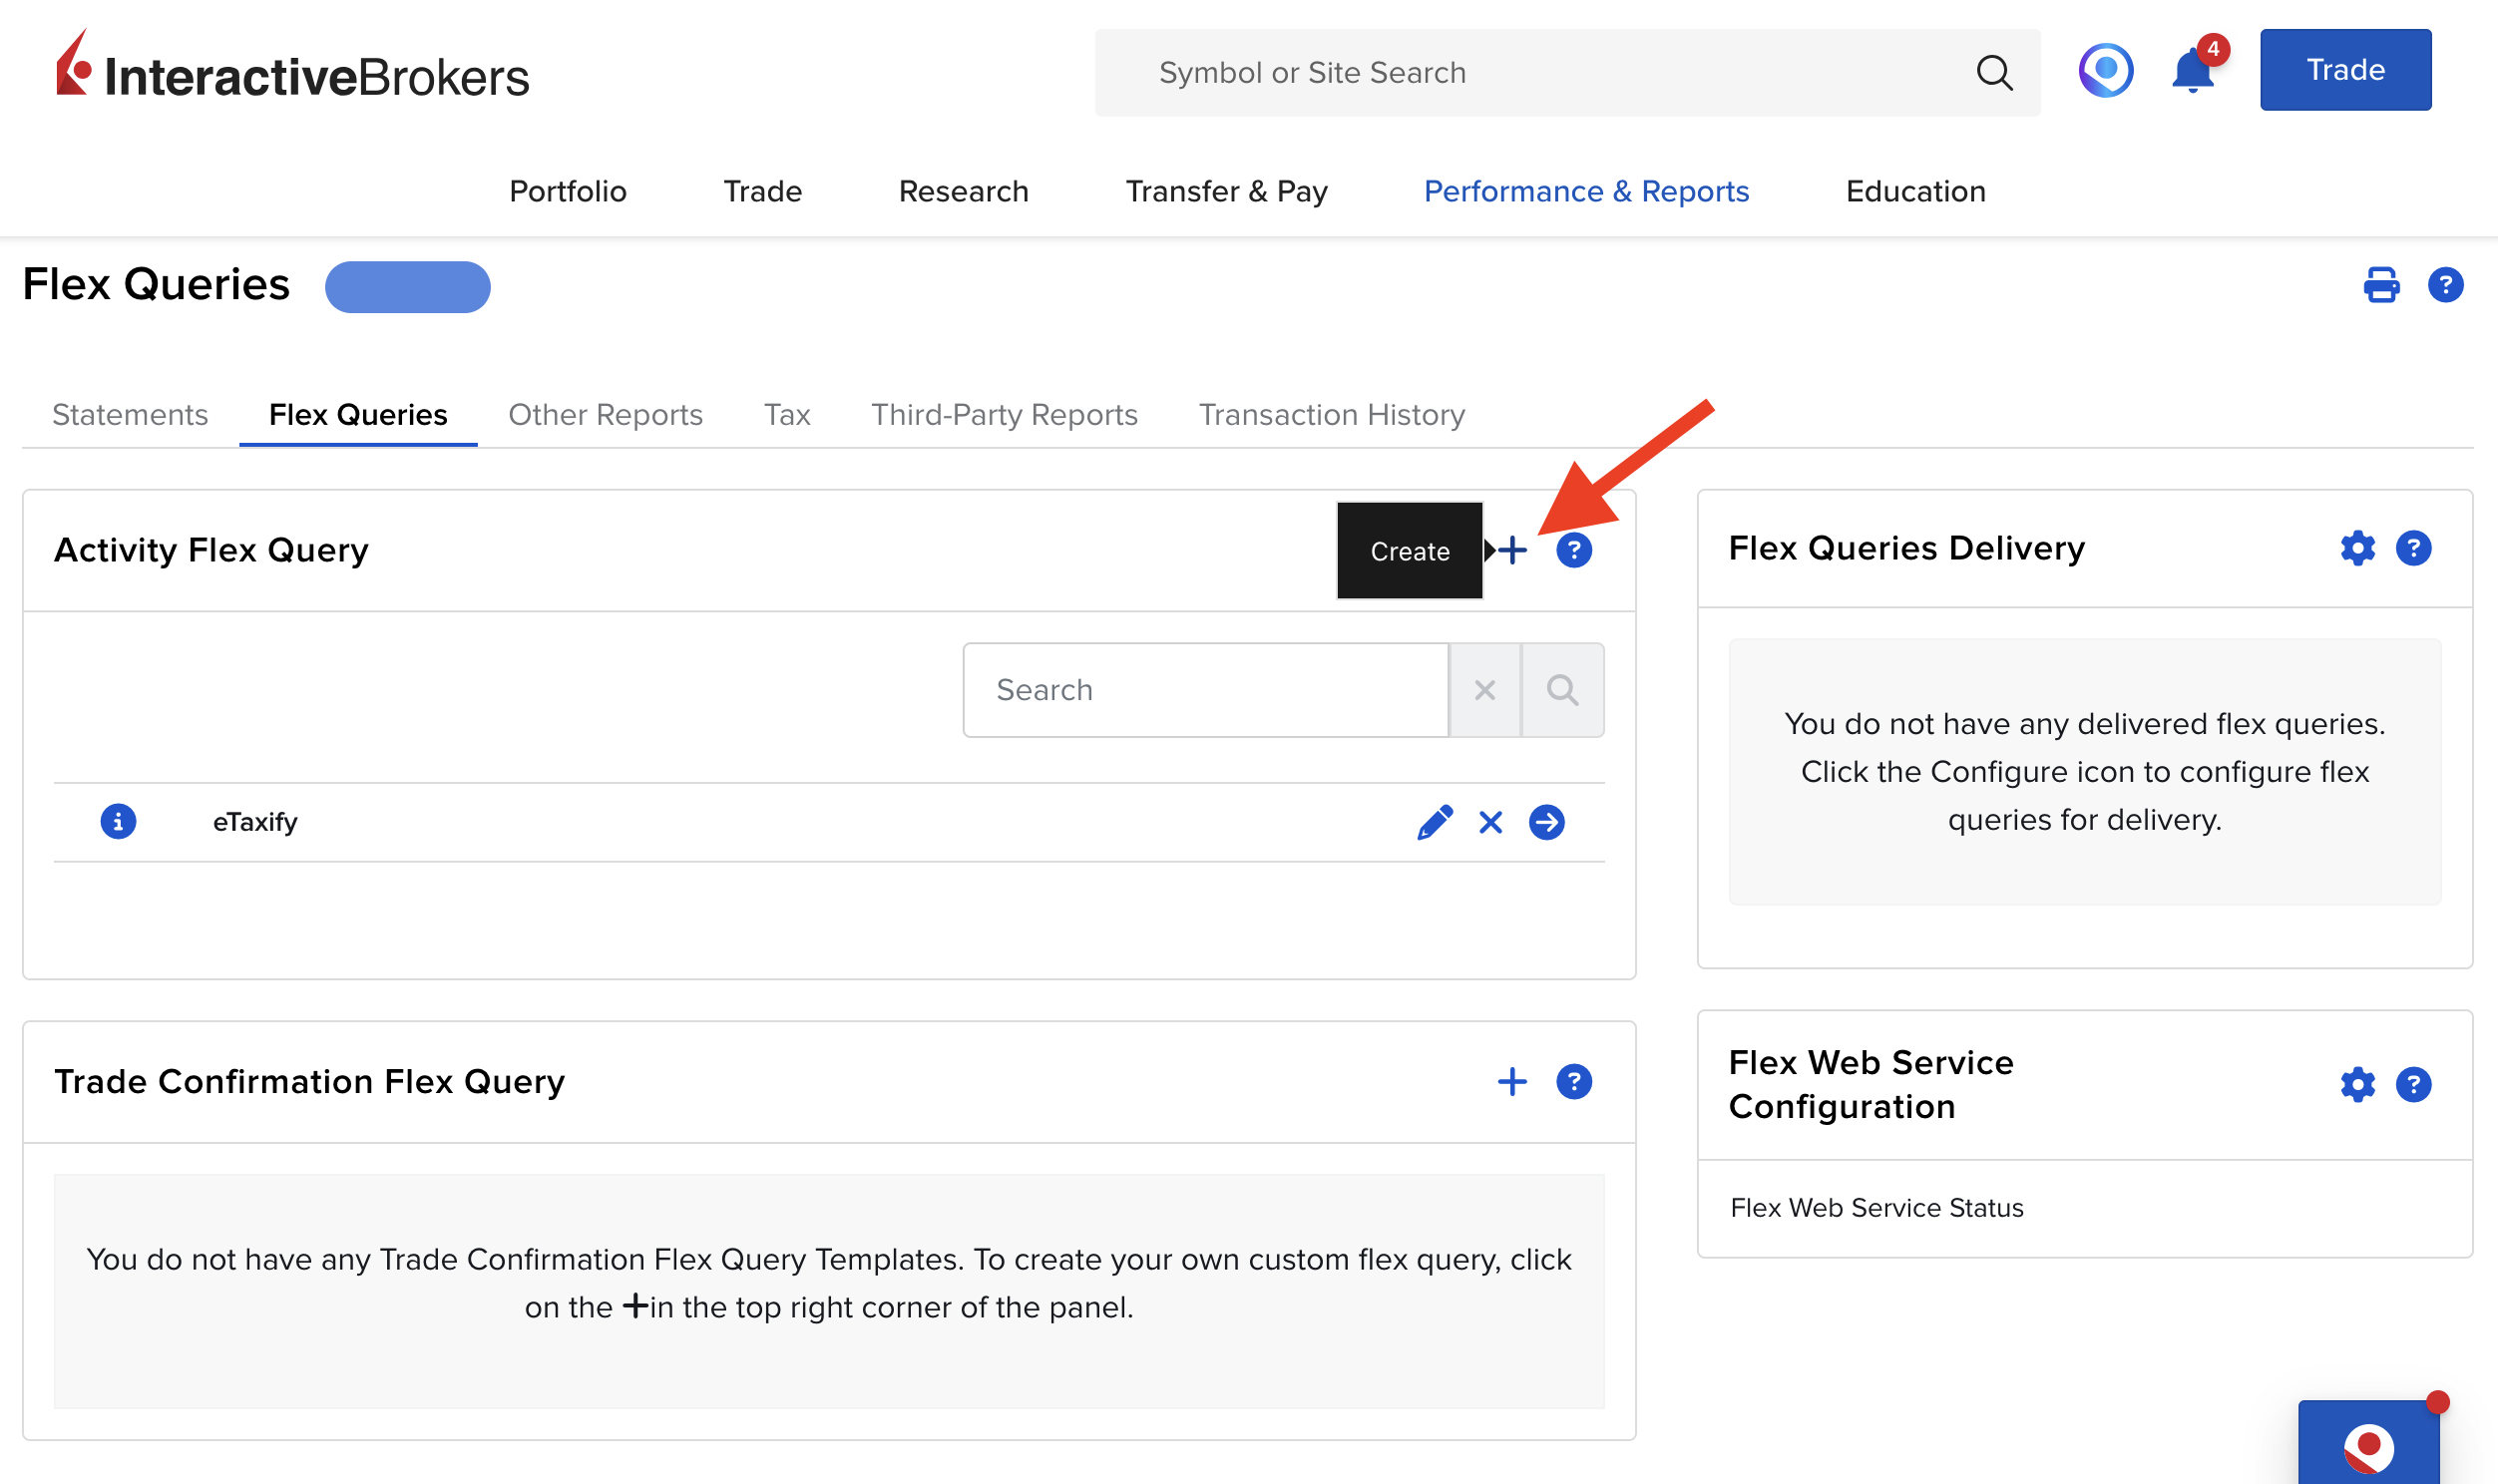Click the Activity Flex Query panel title

click(211, 550)
